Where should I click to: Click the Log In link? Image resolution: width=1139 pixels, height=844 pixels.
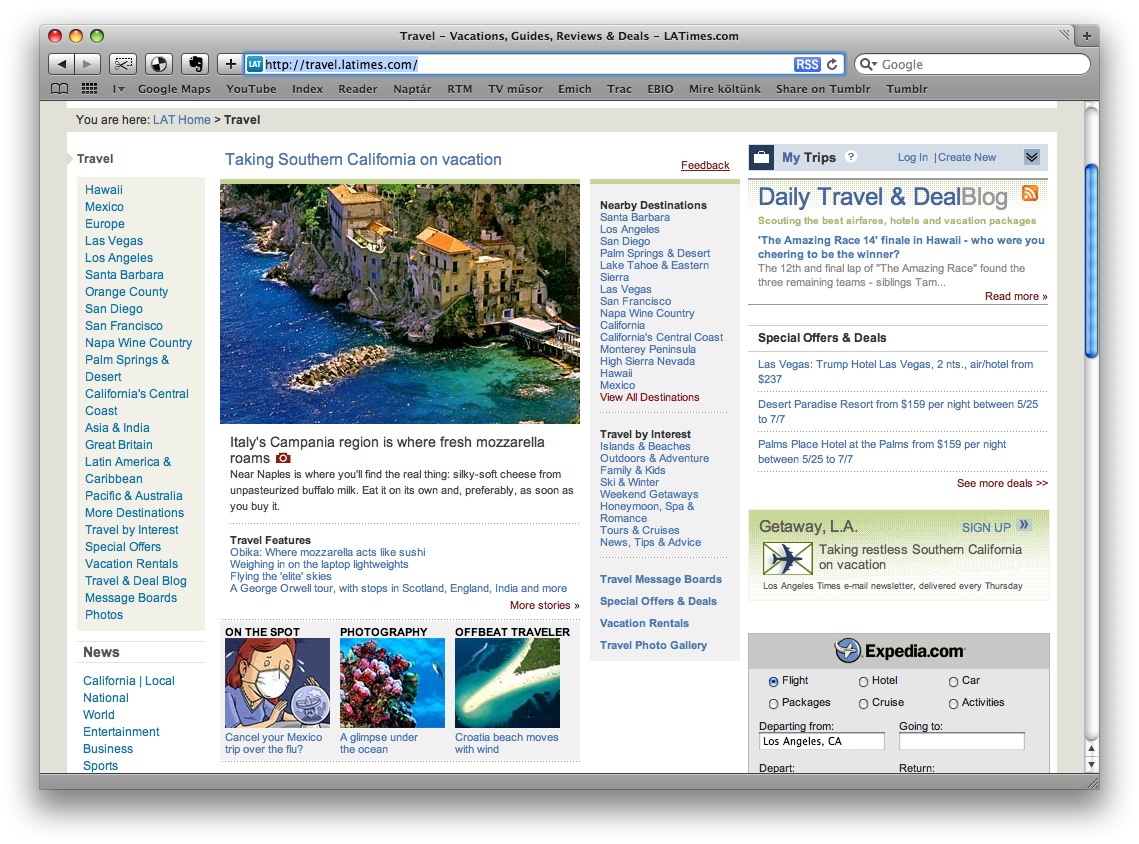912,157
